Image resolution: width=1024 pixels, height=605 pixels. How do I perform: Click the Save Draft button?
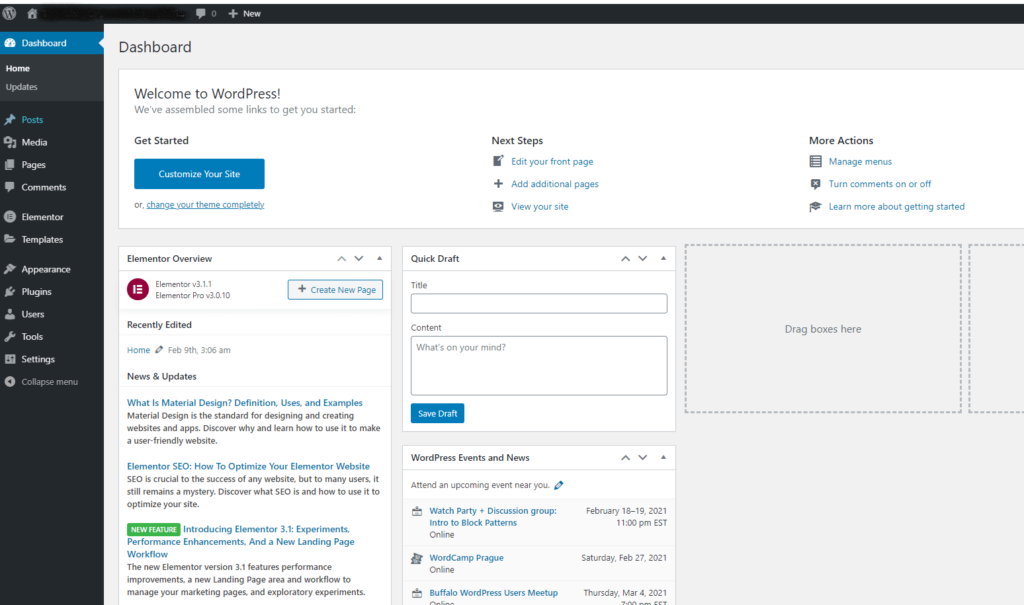coord(438,414)
